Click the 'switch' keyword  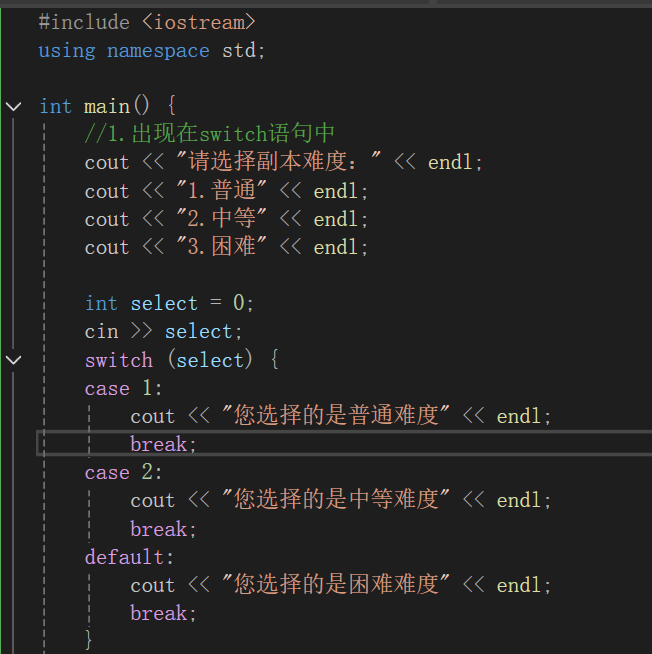(x=119, y=360)
